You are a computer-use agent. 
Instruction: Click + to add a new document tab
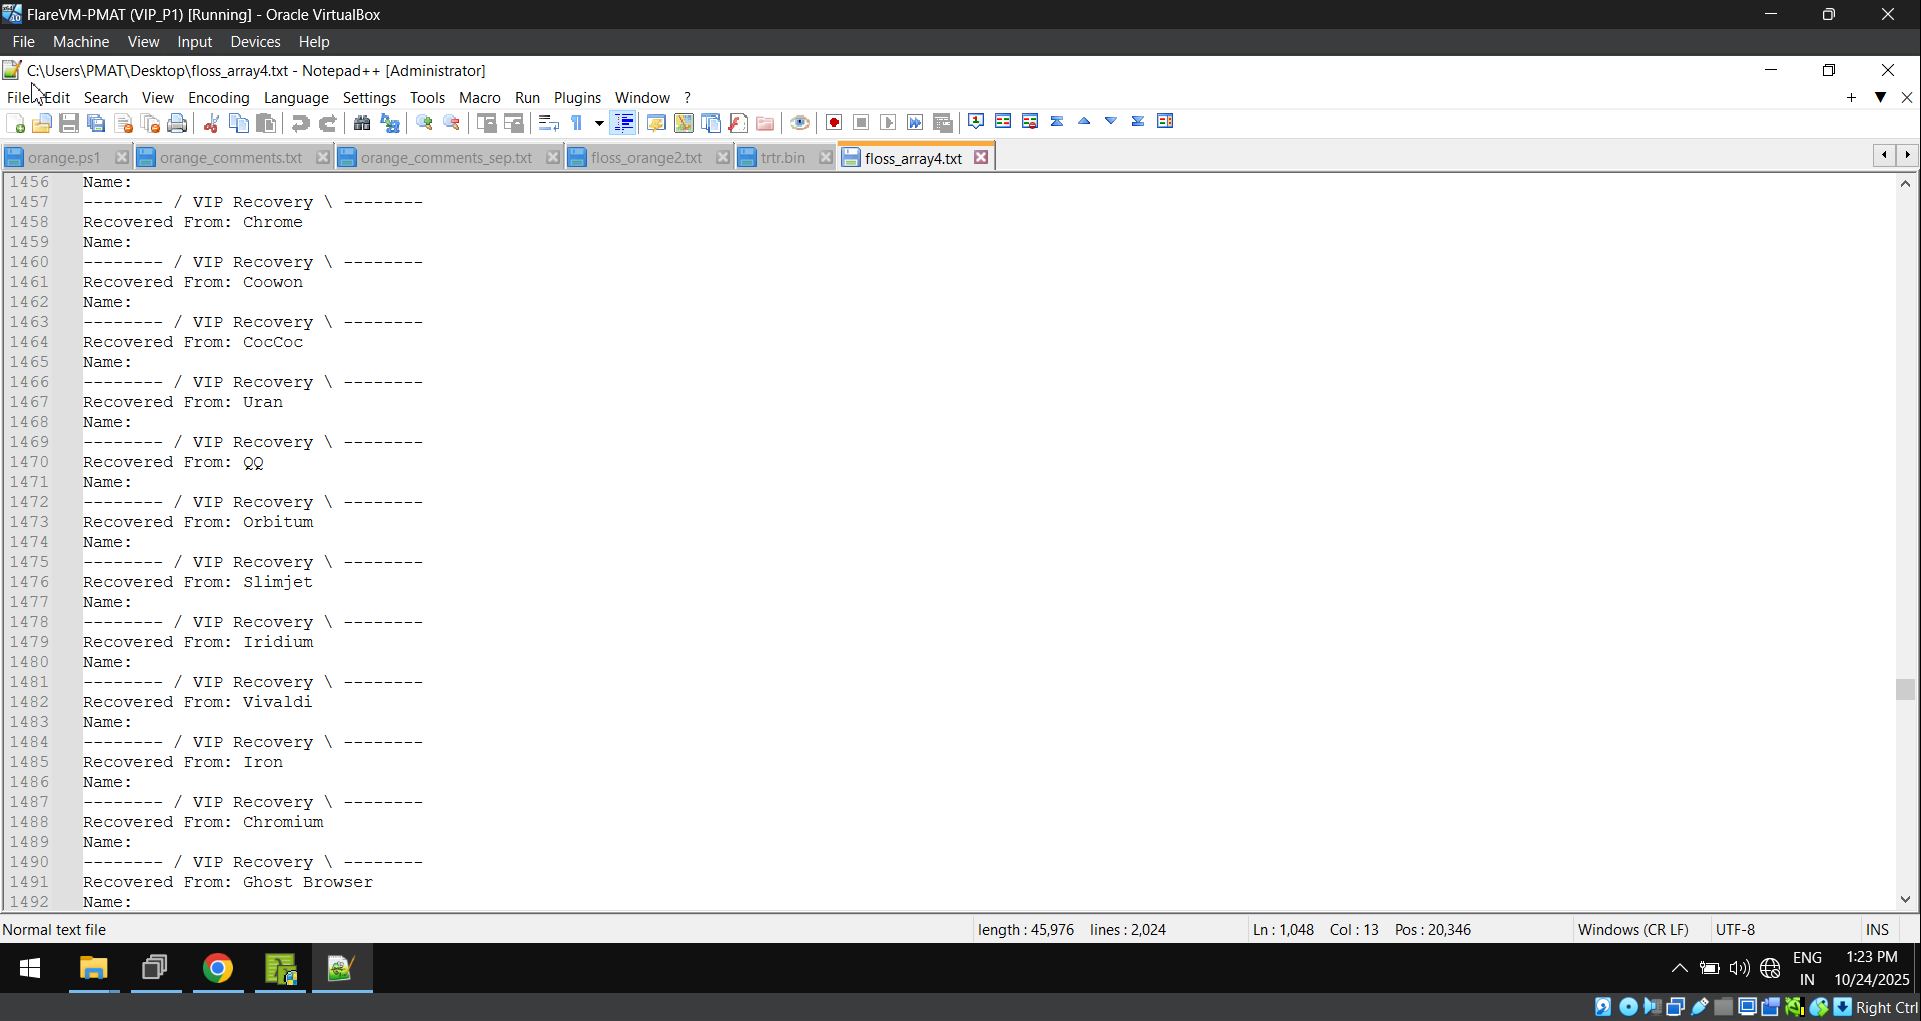(1852, 98)
